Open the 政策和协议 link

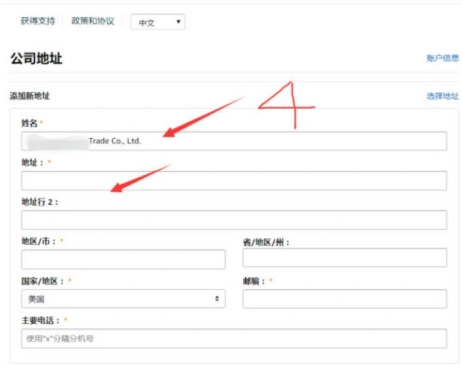[x=93, y=21]
